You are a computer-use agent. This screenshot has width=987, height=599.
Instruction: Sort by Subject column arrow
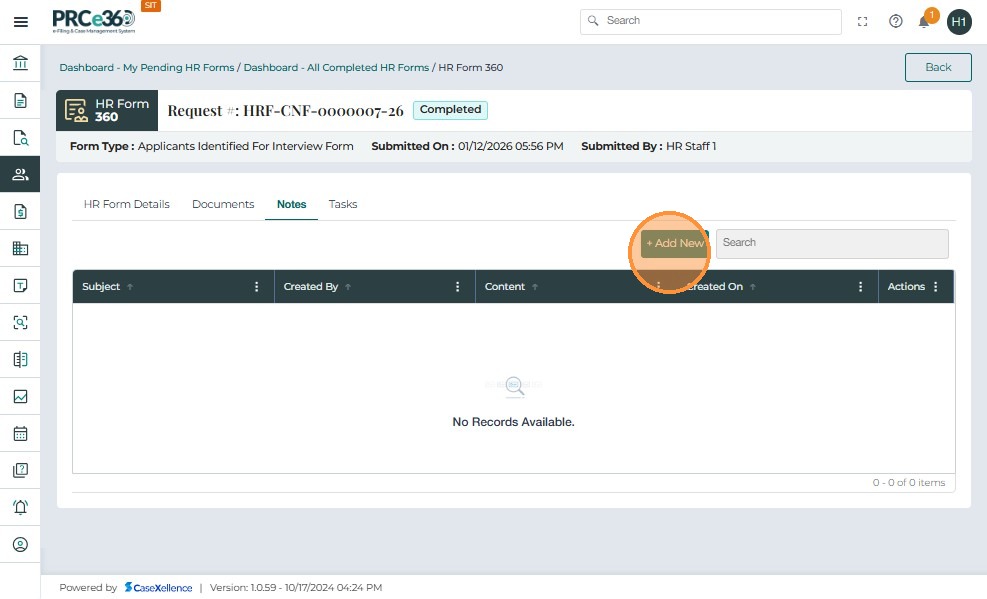(130, 287)
